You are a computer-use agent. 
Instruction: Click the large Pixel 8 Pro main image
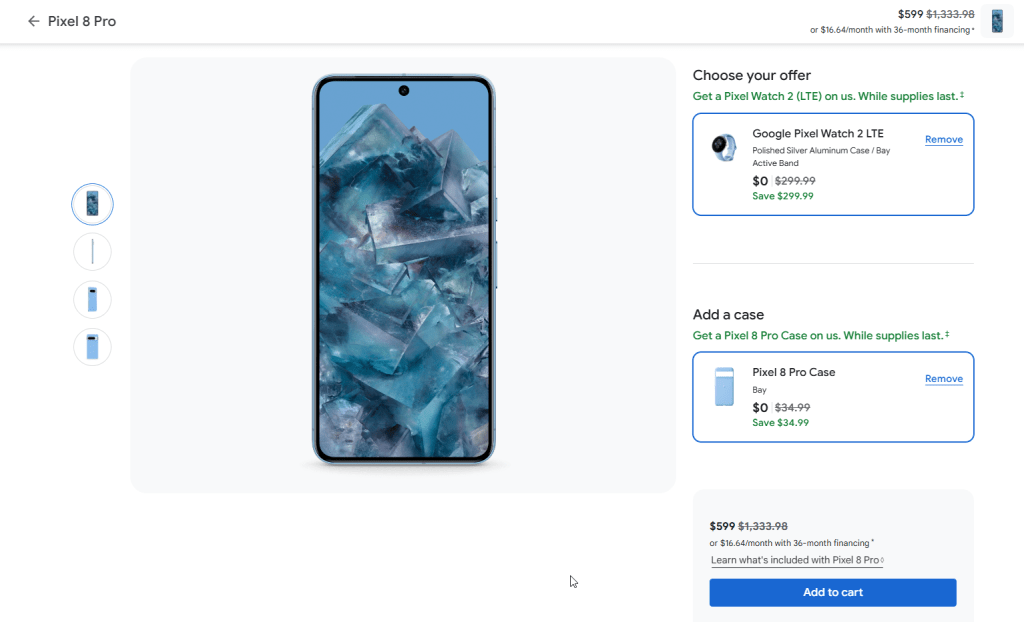tap(403, 270)
